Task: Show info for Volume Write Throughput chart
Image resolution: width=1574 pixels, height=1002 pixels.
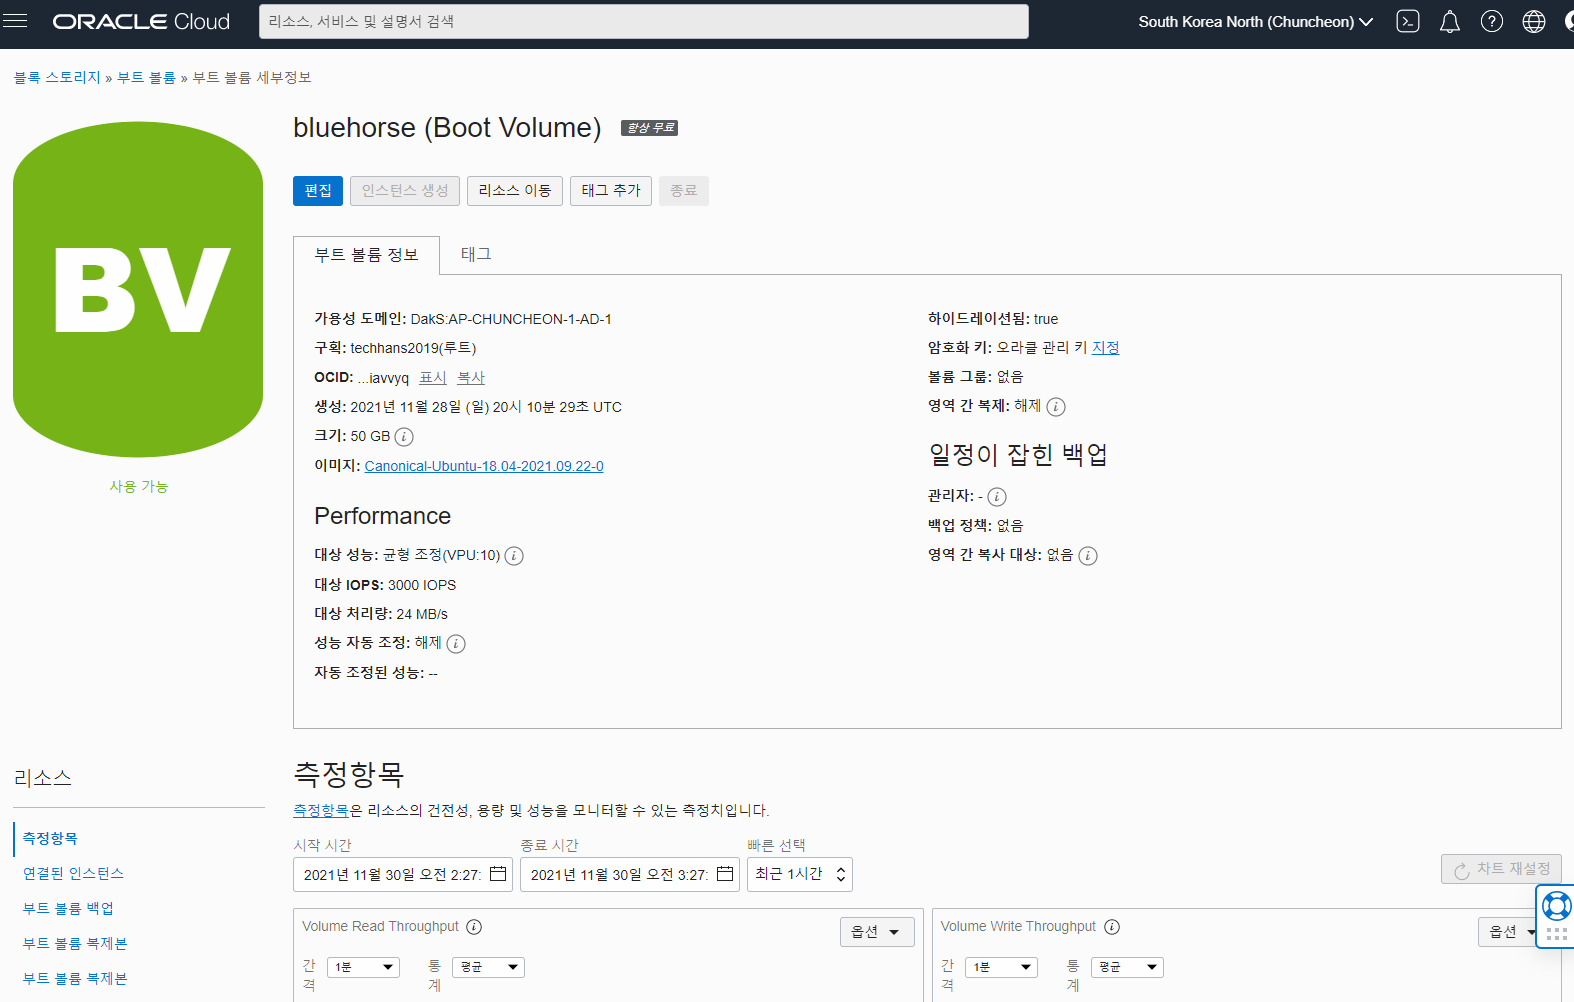Action: tap(1112, 927)
